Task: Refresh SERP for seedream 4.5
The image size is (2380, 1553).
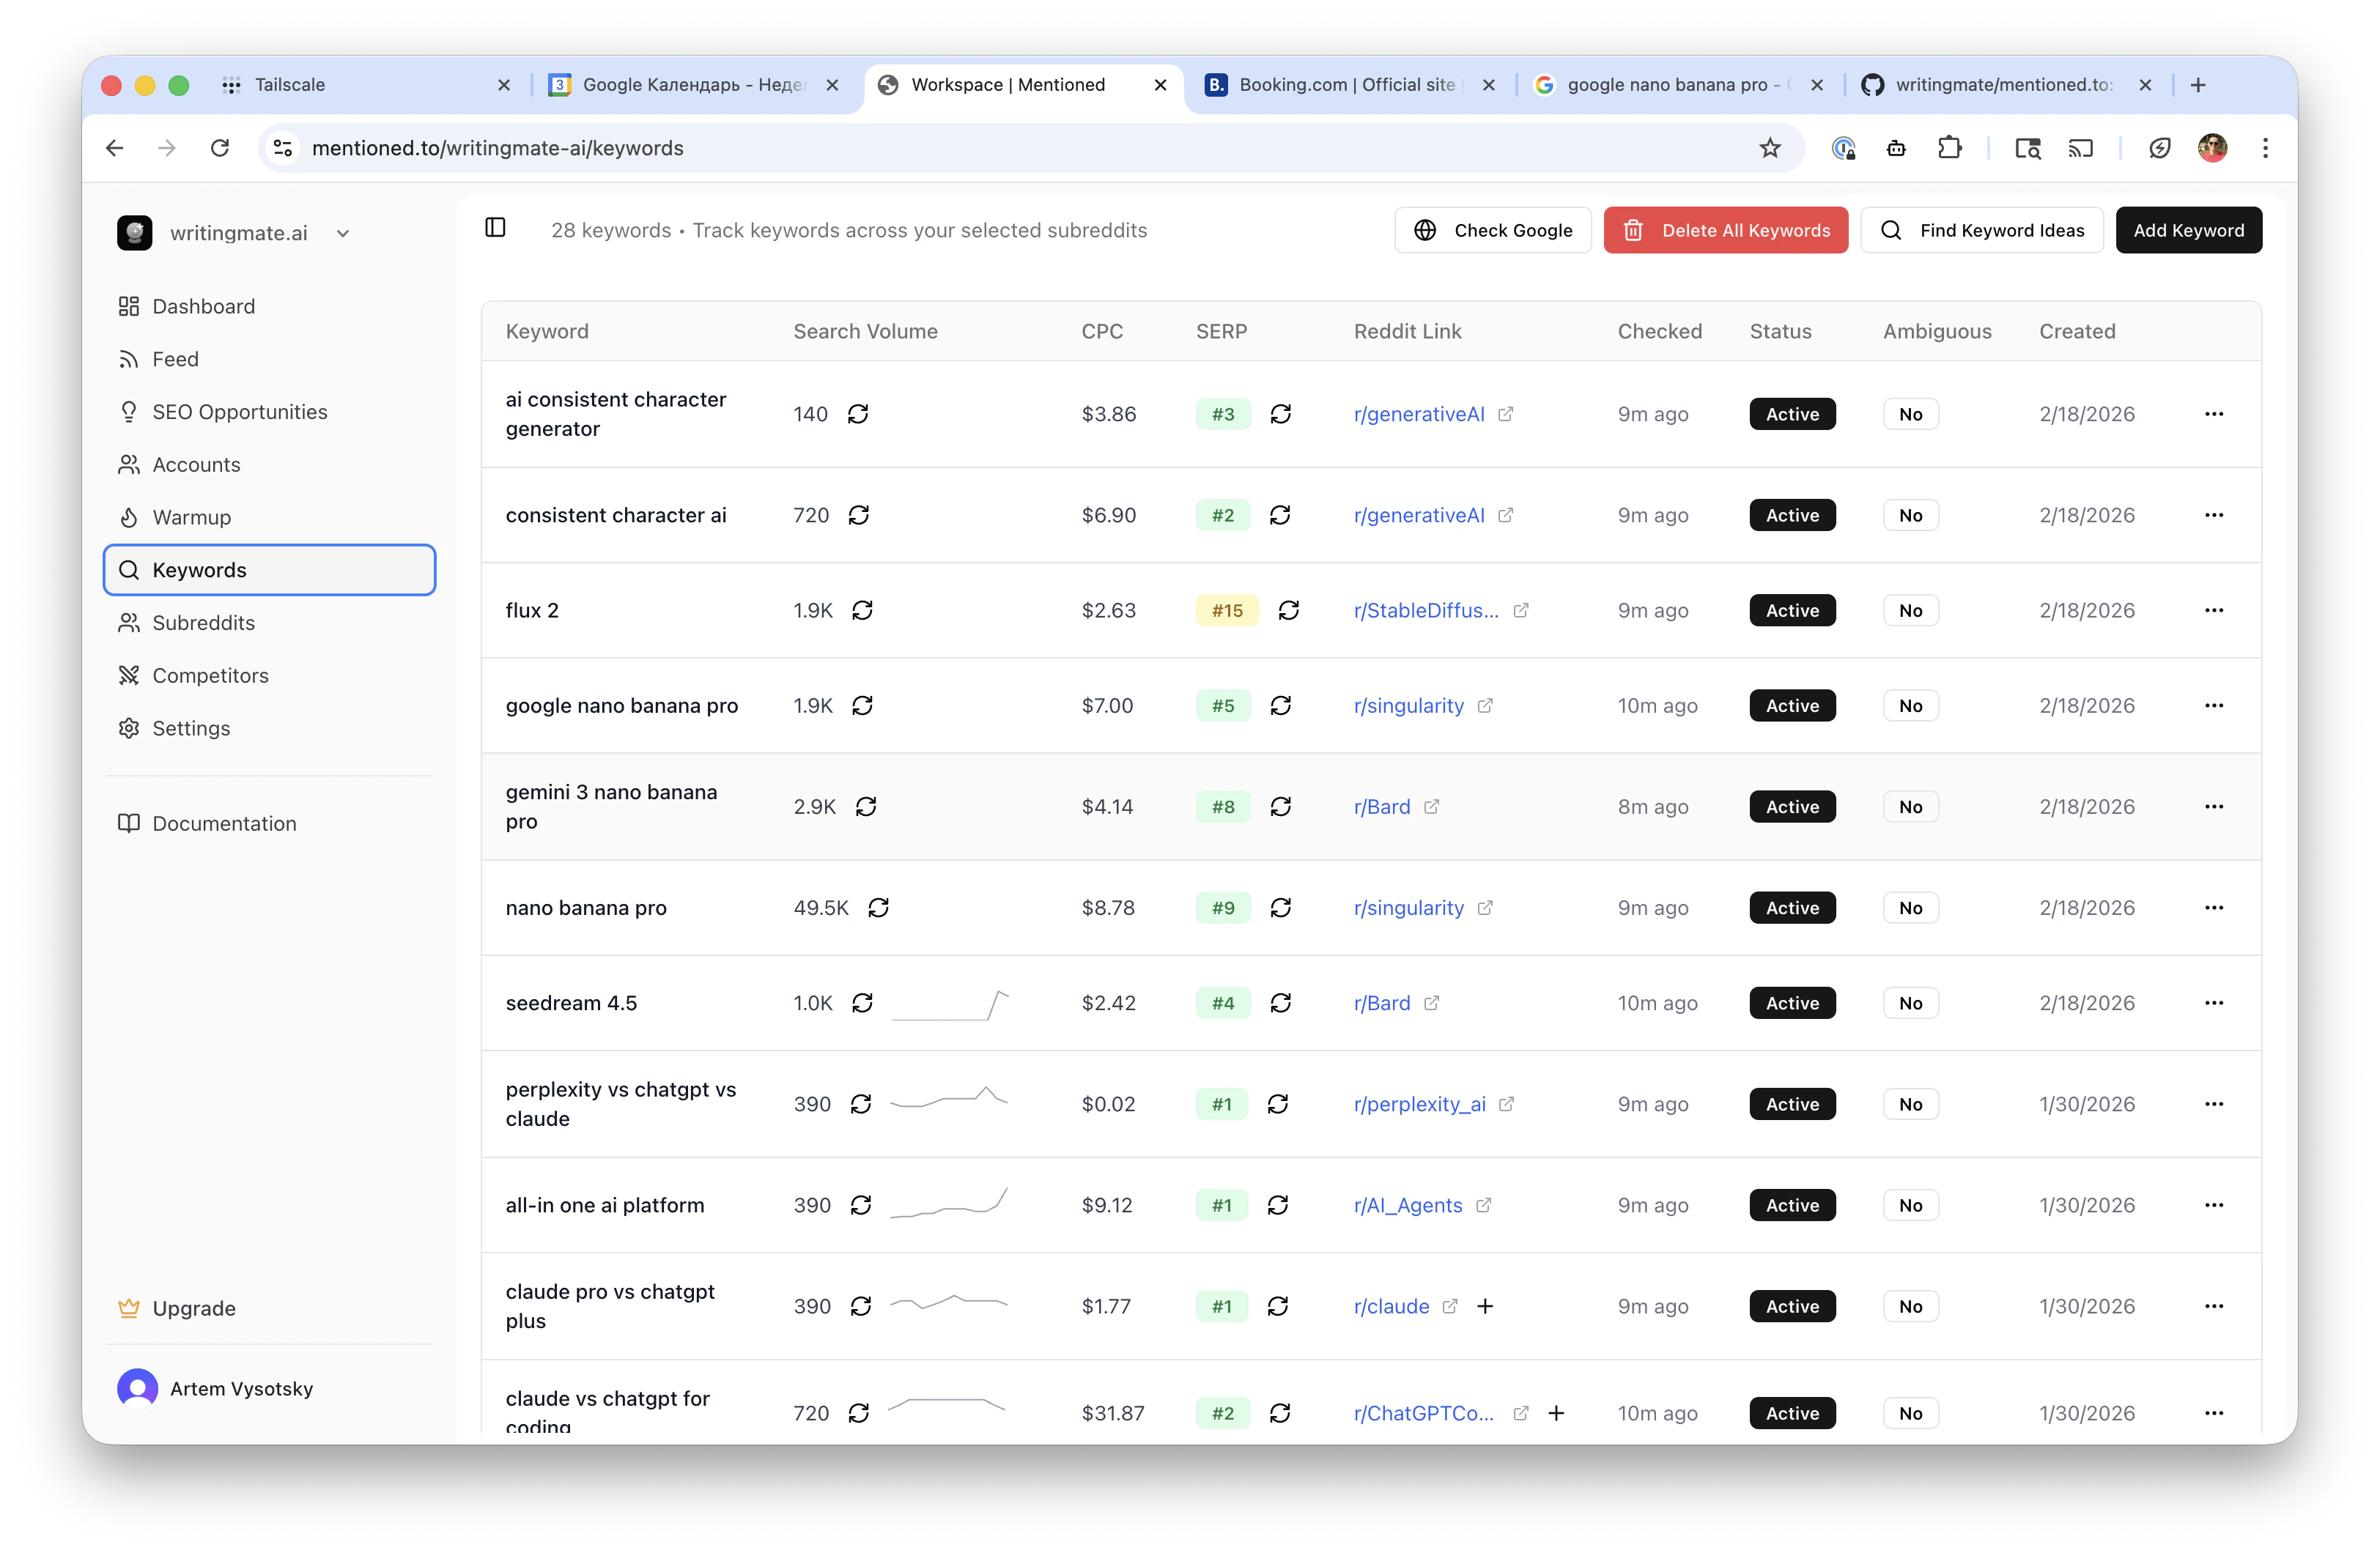Action: coord(1281,1003)
